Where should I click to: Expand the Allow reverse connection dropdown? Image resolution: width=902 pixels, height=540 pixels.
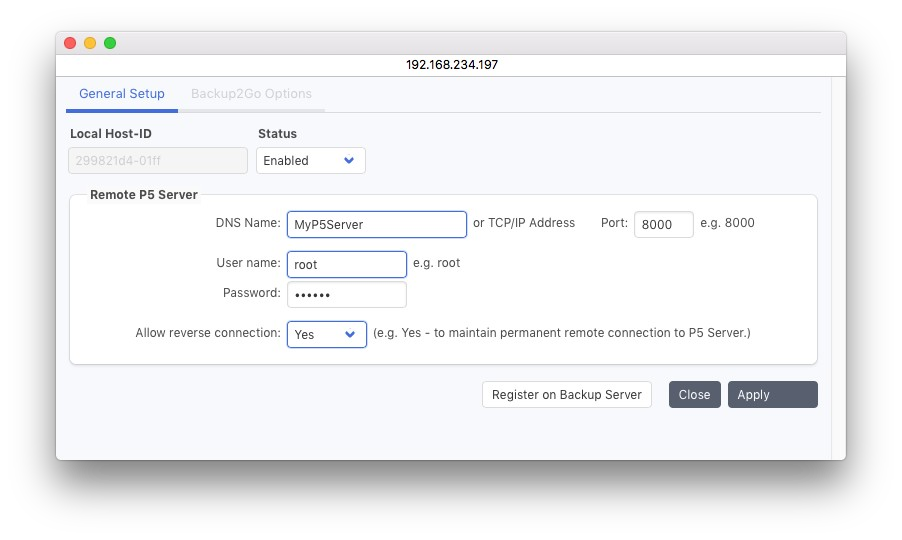(x=326, y=334)
